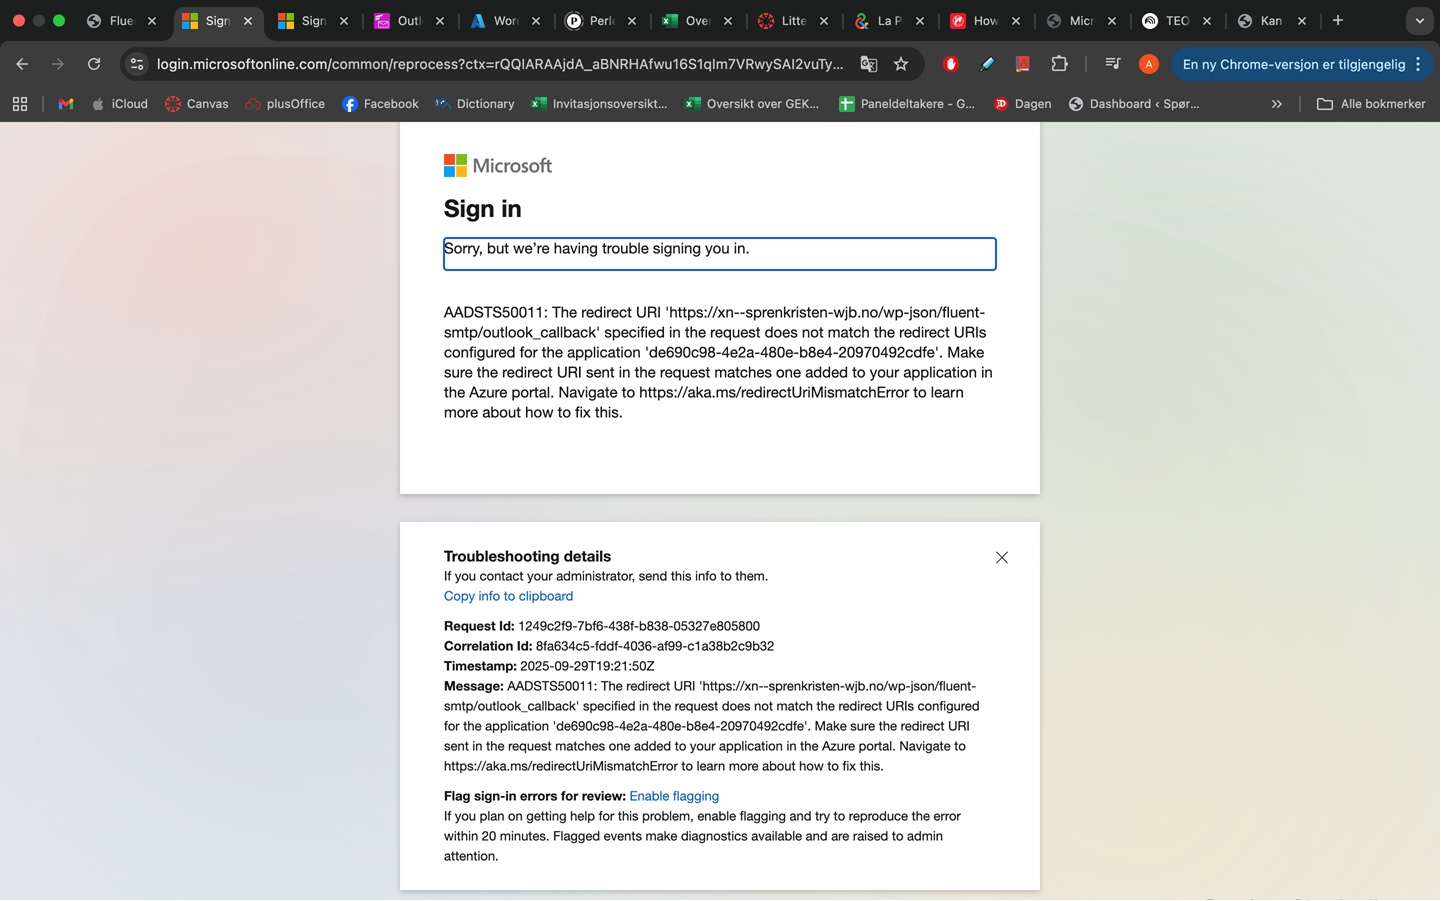Go back using the browser back arrow
Viewport: 1441px width, 901px height.
point(22,64)
